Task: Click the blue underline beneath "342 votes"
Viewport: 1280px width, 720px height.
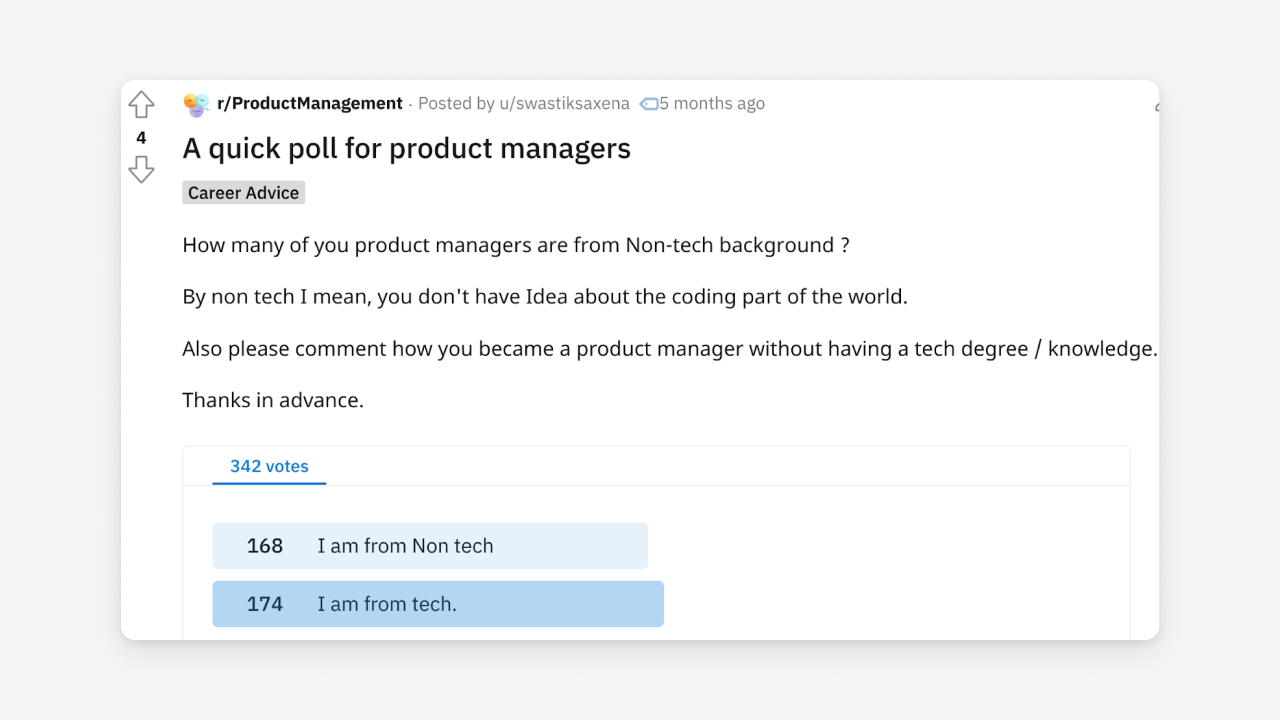Action: click(269, 484)
